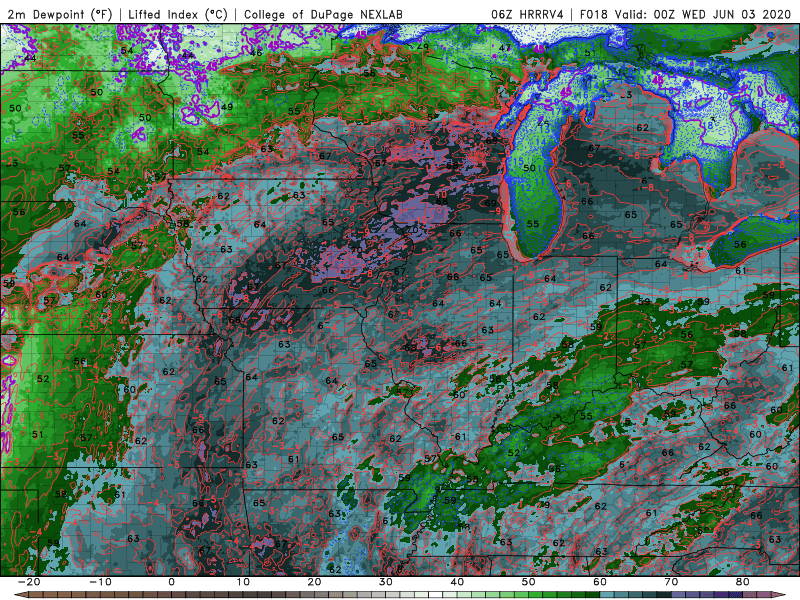Click the 10 tick label on the legend
This screenshot has width=800, height=600.
click(x=243, y=582)
